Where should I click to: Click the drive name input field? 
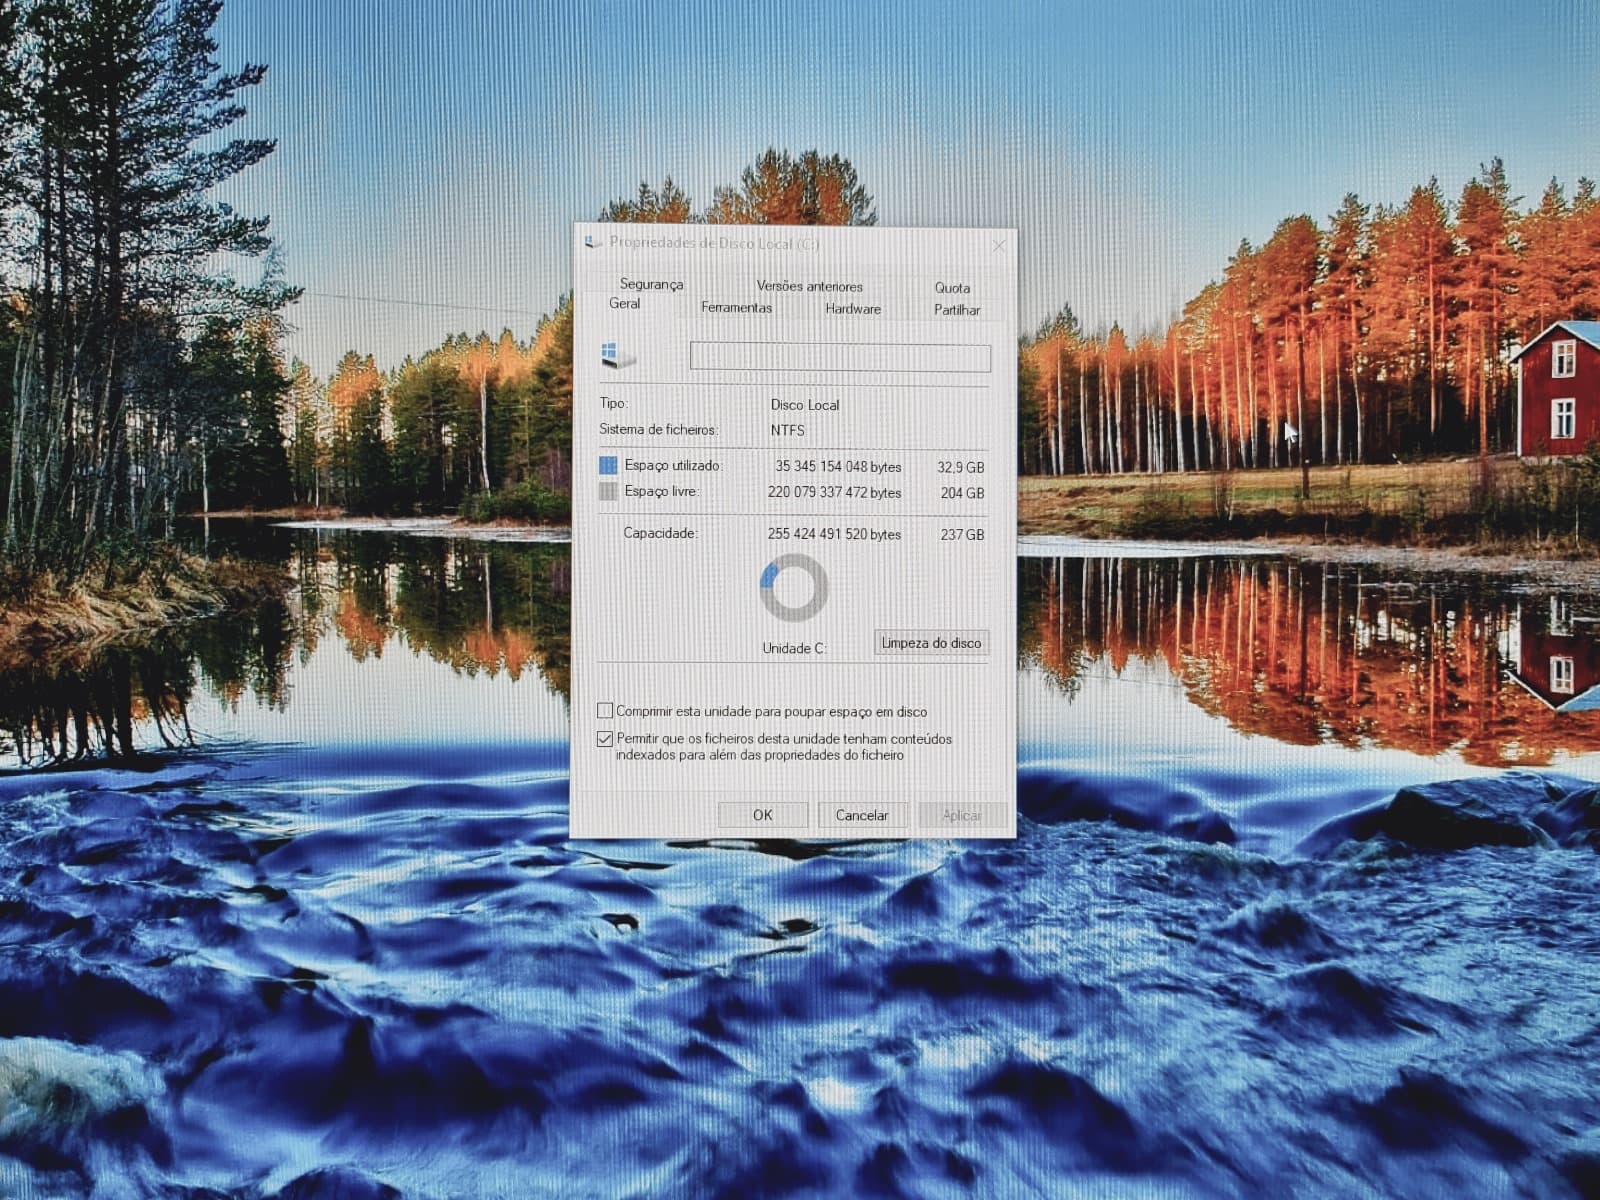coord(840,357)
